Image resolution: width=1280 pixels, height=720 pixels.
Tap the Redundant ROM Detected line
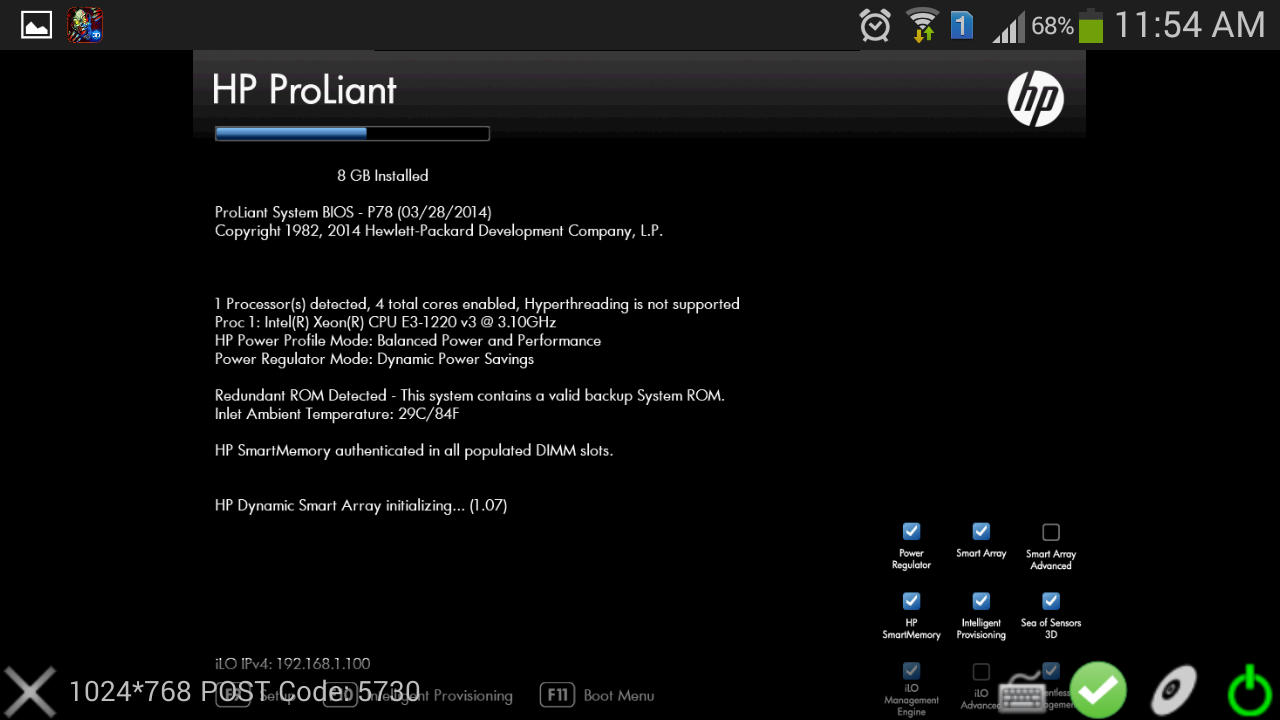click(469, 396)
